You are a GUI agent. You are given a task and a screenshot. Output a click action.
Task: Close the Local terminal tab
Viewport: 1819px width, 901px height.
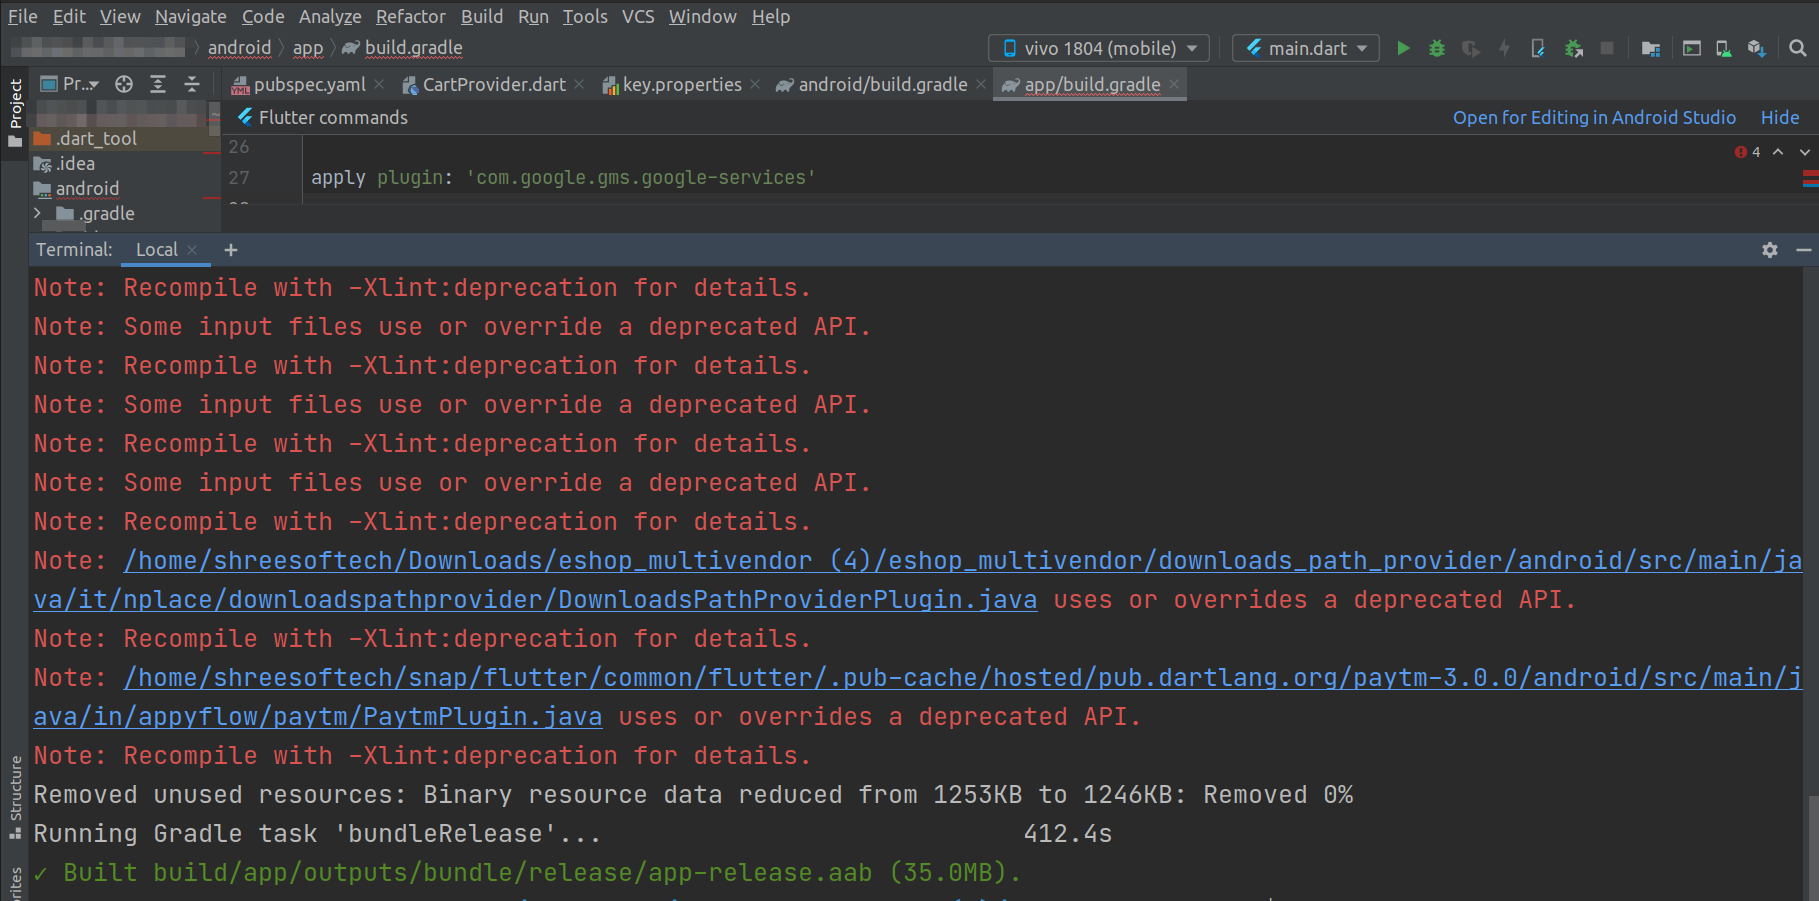[x=192, y=250]
